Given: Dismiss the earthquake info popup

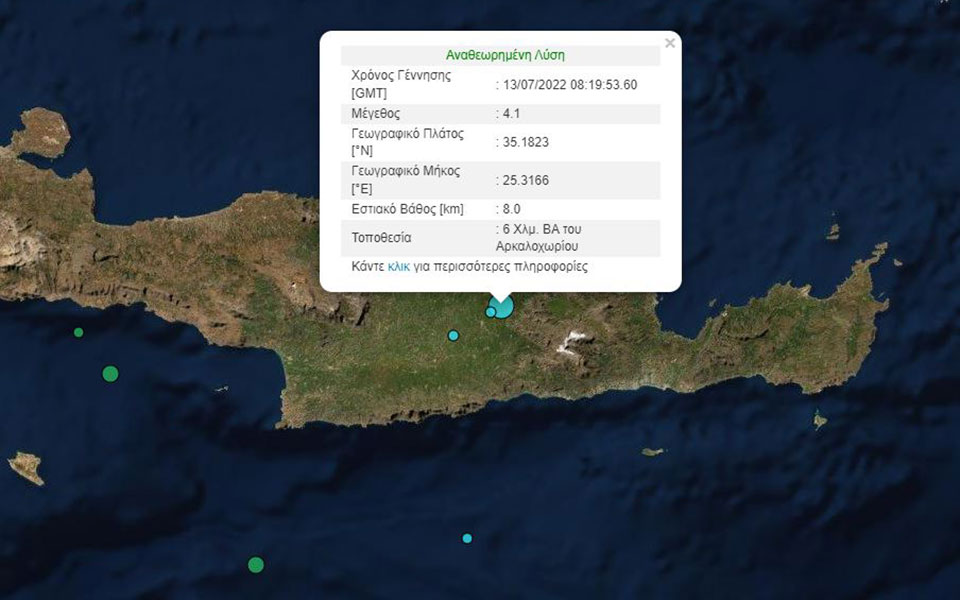Looking at the screenshot, I should click(x=668, y=43).
